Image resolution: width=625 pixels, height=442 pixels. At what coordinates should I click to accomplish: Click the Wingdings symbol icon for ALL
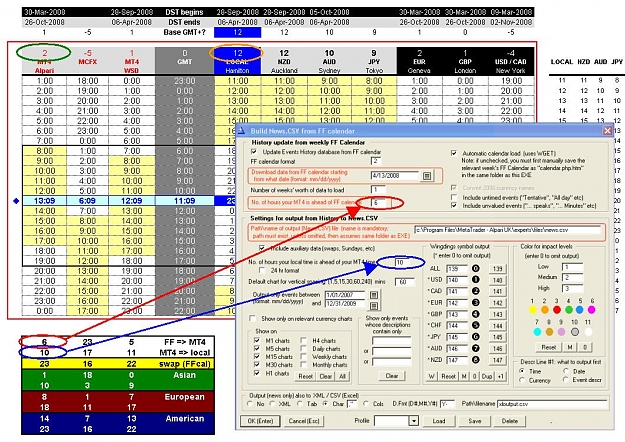pos(476,269)
